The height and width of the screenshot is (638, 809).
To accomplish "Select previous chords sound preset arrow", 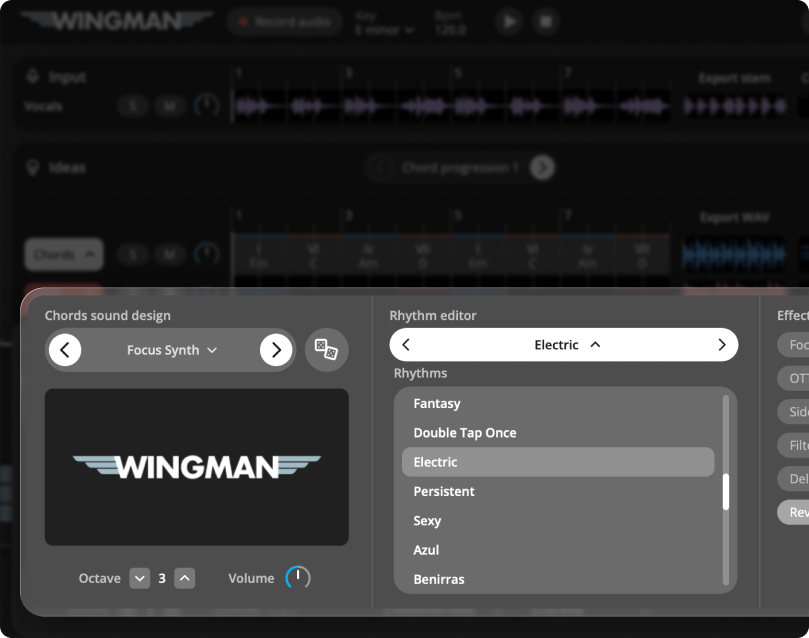I will click(x=64, y=350).
